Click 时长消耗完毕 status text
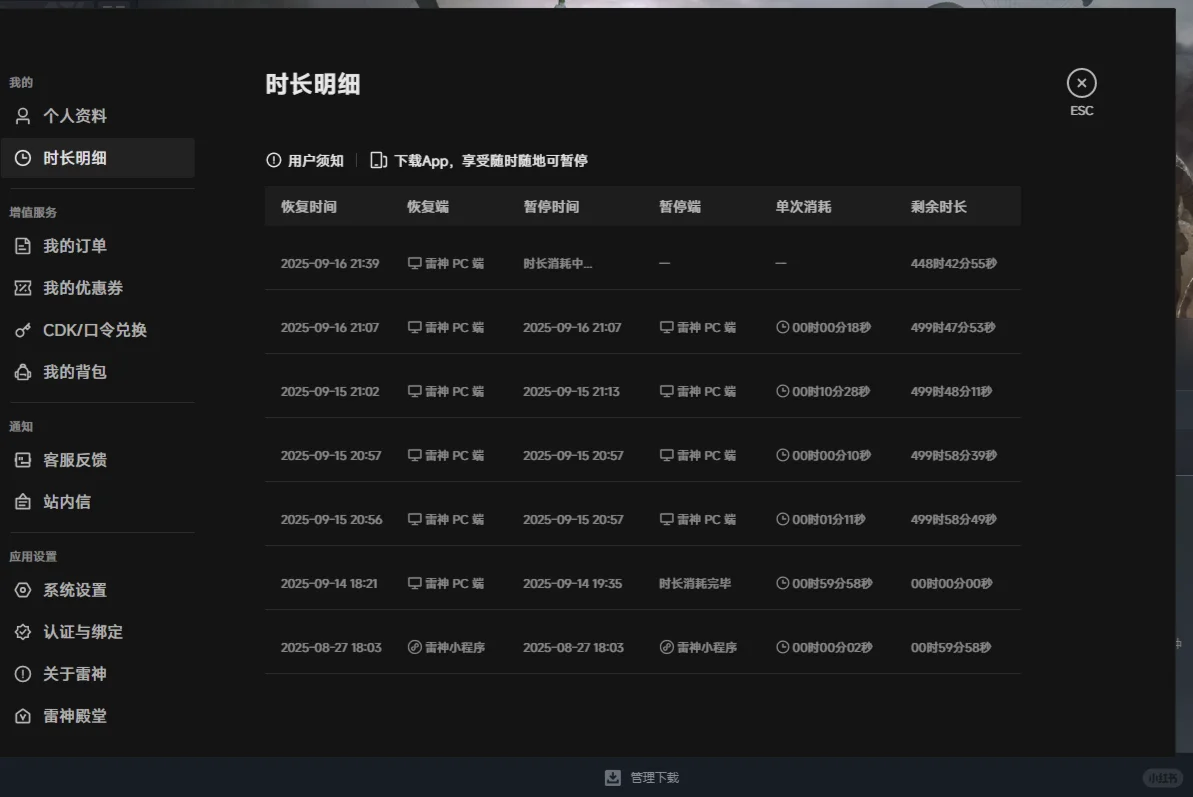This screenshot has width=1193, height=797. click(695, 583)
